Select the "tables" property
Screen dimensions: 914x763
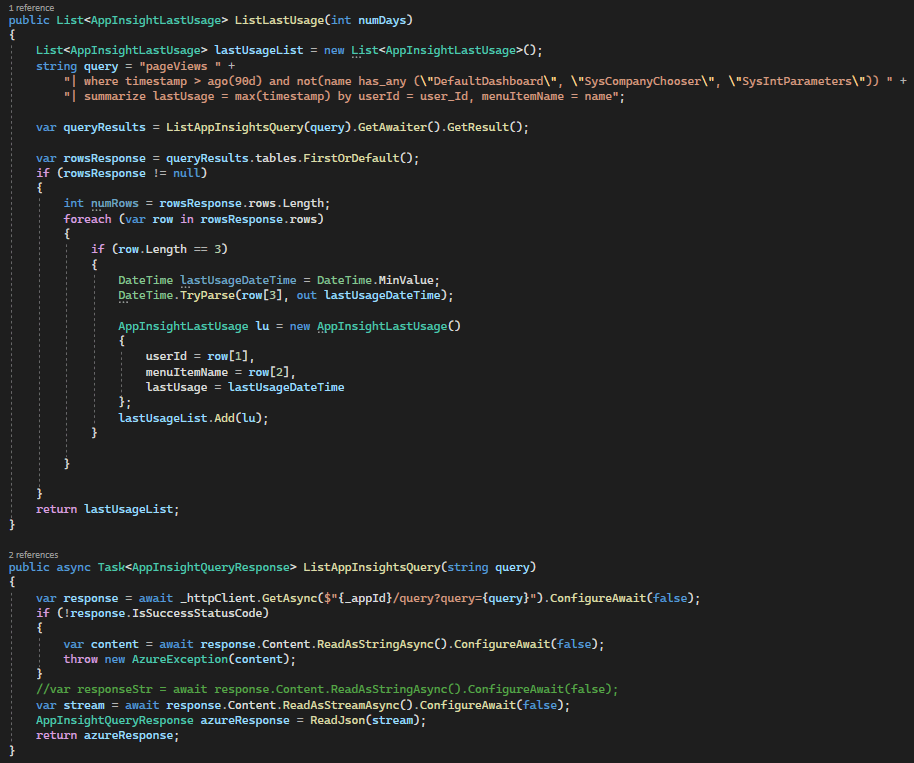pos(276,159)
